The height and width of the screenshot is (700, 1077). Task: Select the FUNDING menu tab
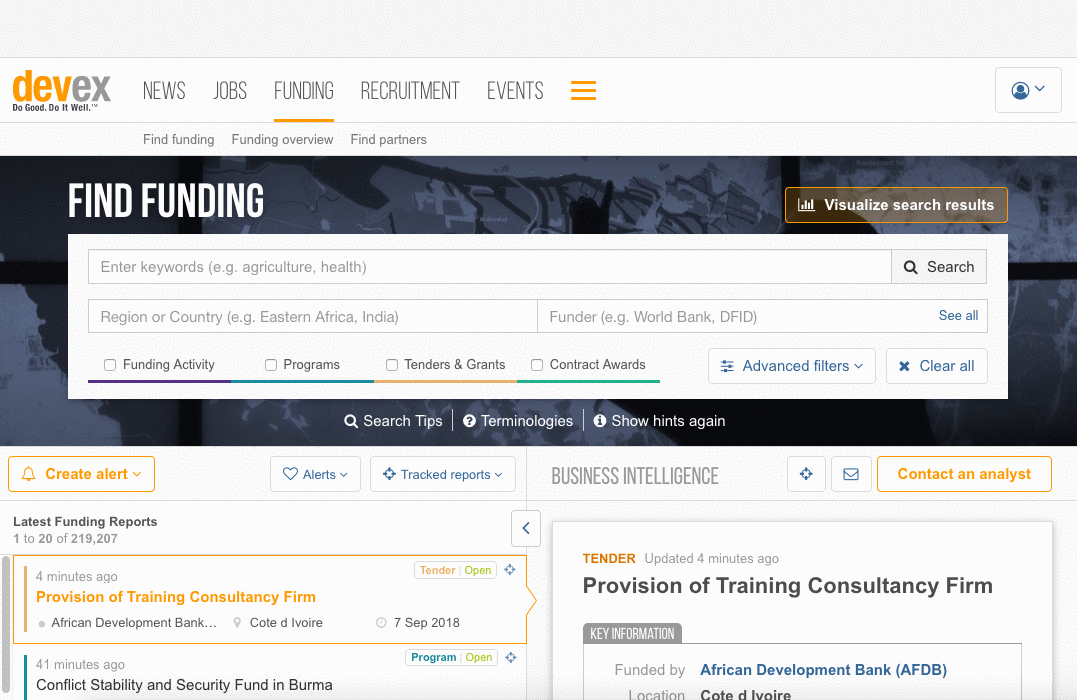[x=304, y=91]
